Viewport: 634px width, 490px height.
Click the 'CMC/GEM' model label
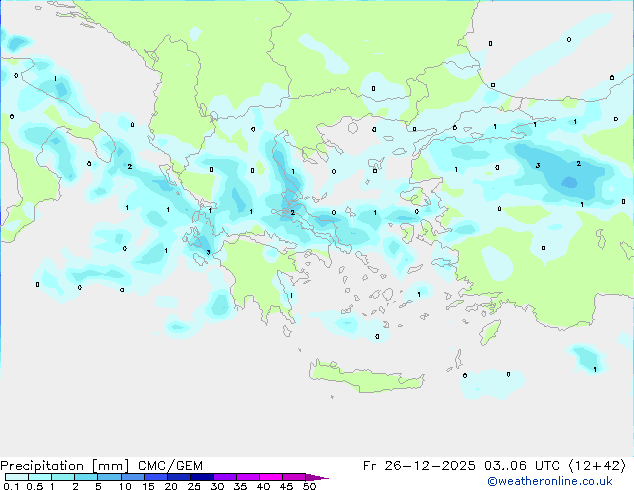click(170, 466)
